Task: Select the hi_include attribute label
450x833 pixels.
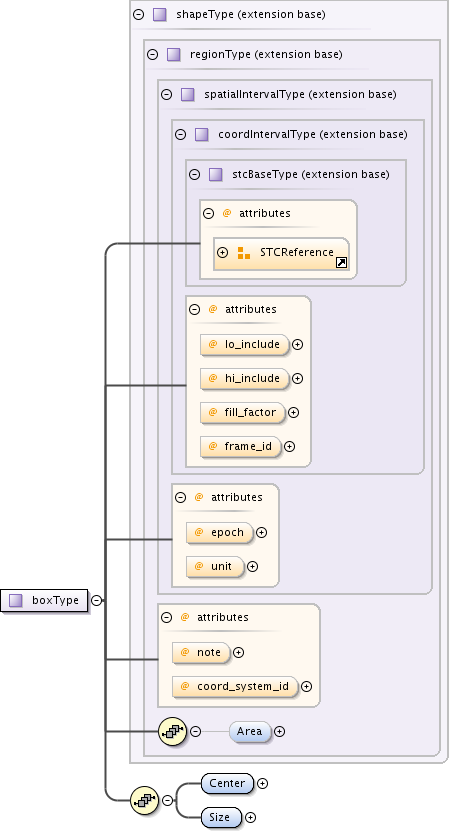Action: click(x=252, y=378)
